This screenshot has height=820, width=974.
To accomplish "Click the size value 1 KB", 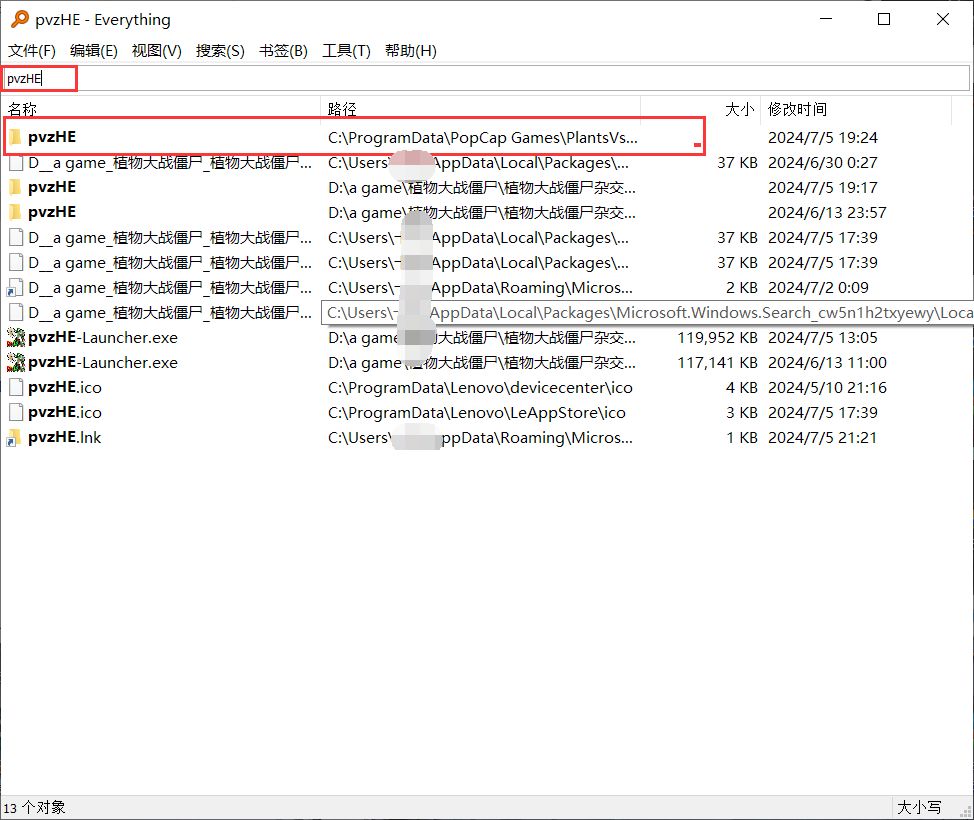I will (742, 437).
